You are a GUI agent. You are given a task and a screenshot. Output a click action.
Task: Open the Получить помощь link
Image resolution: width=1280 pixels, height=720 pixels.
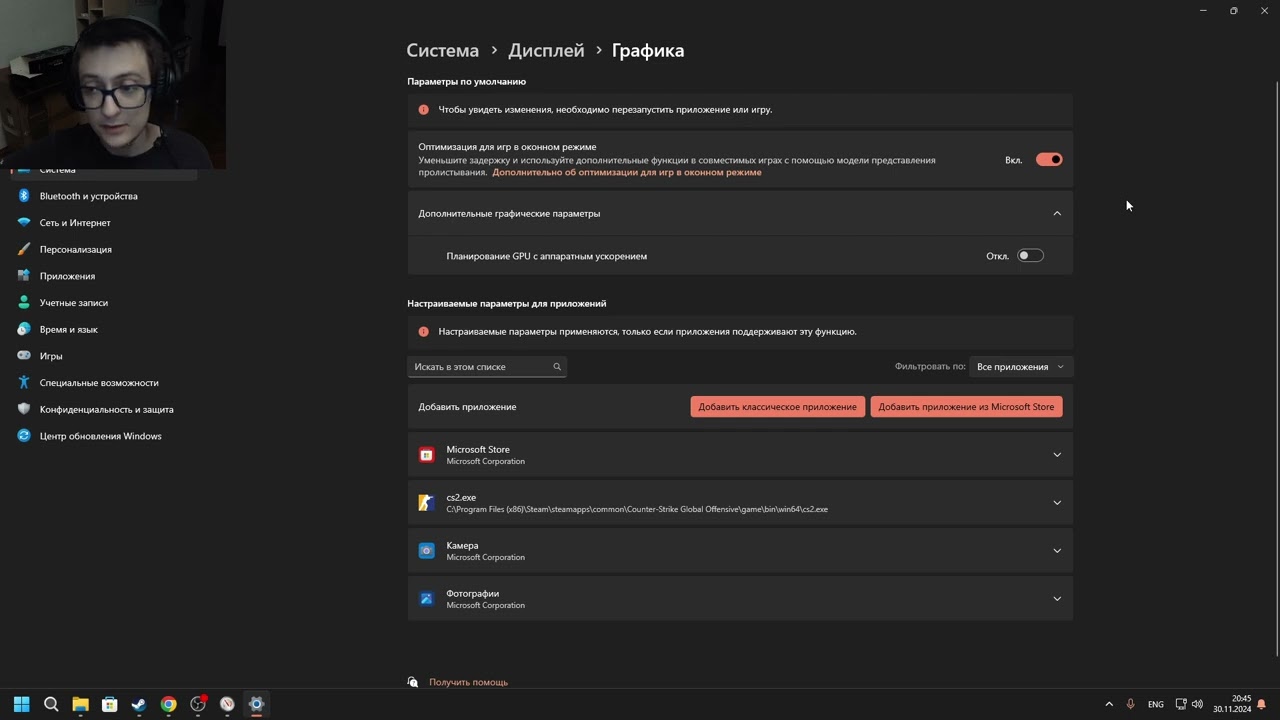[x=468, y=682]
